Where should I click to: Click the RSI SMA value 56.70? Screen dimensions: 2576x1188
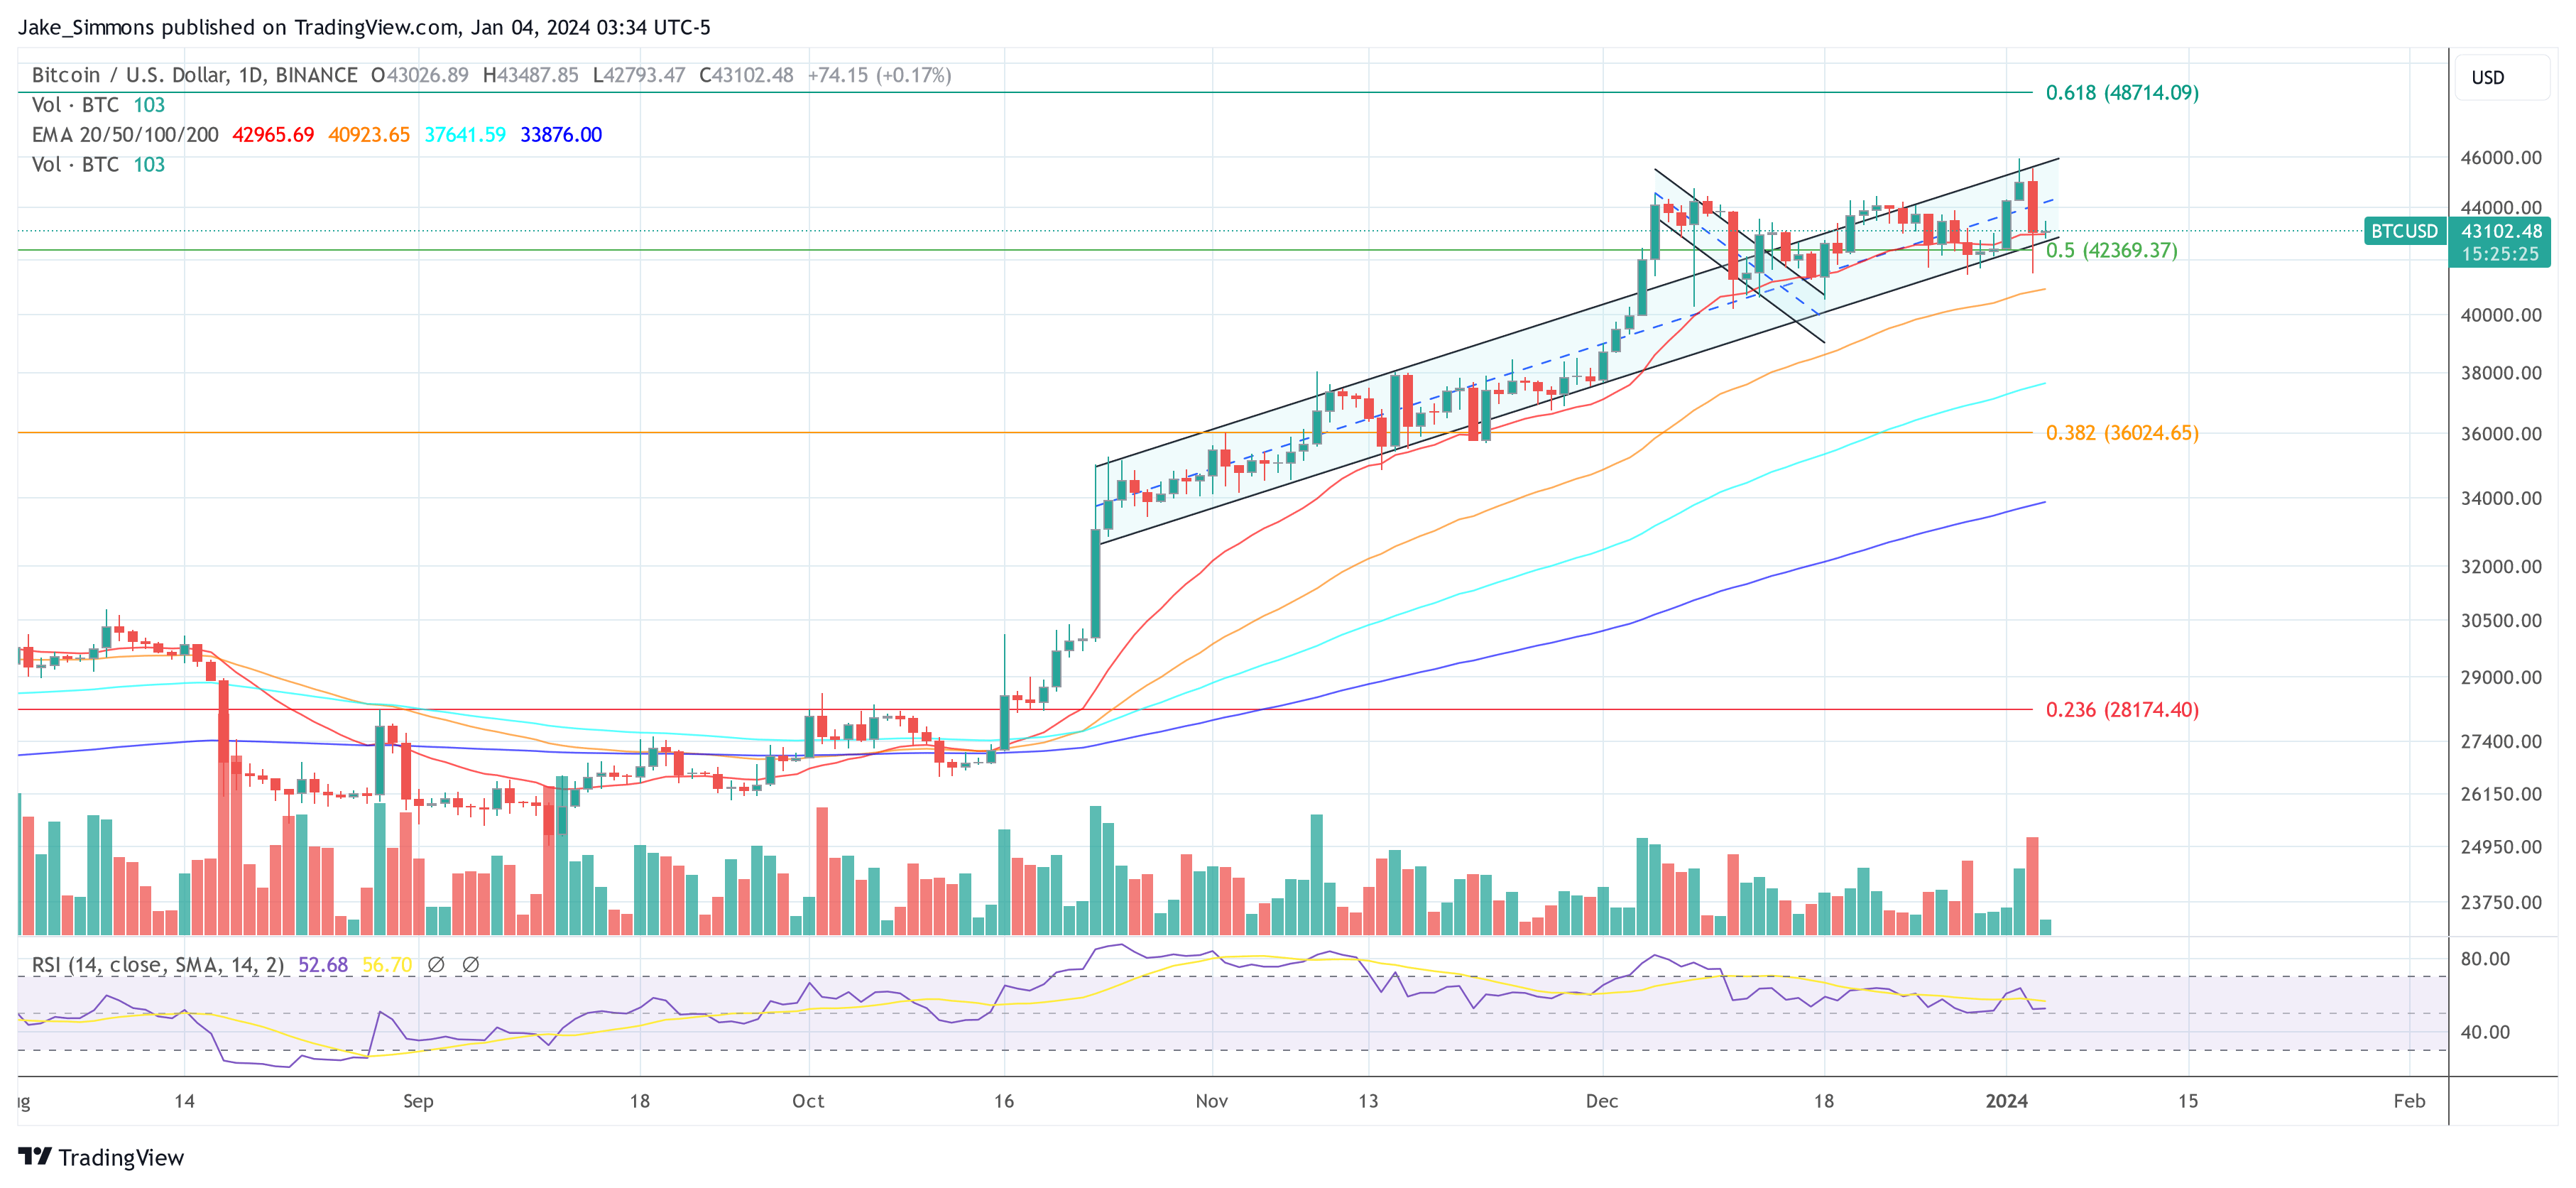(387, 965)
